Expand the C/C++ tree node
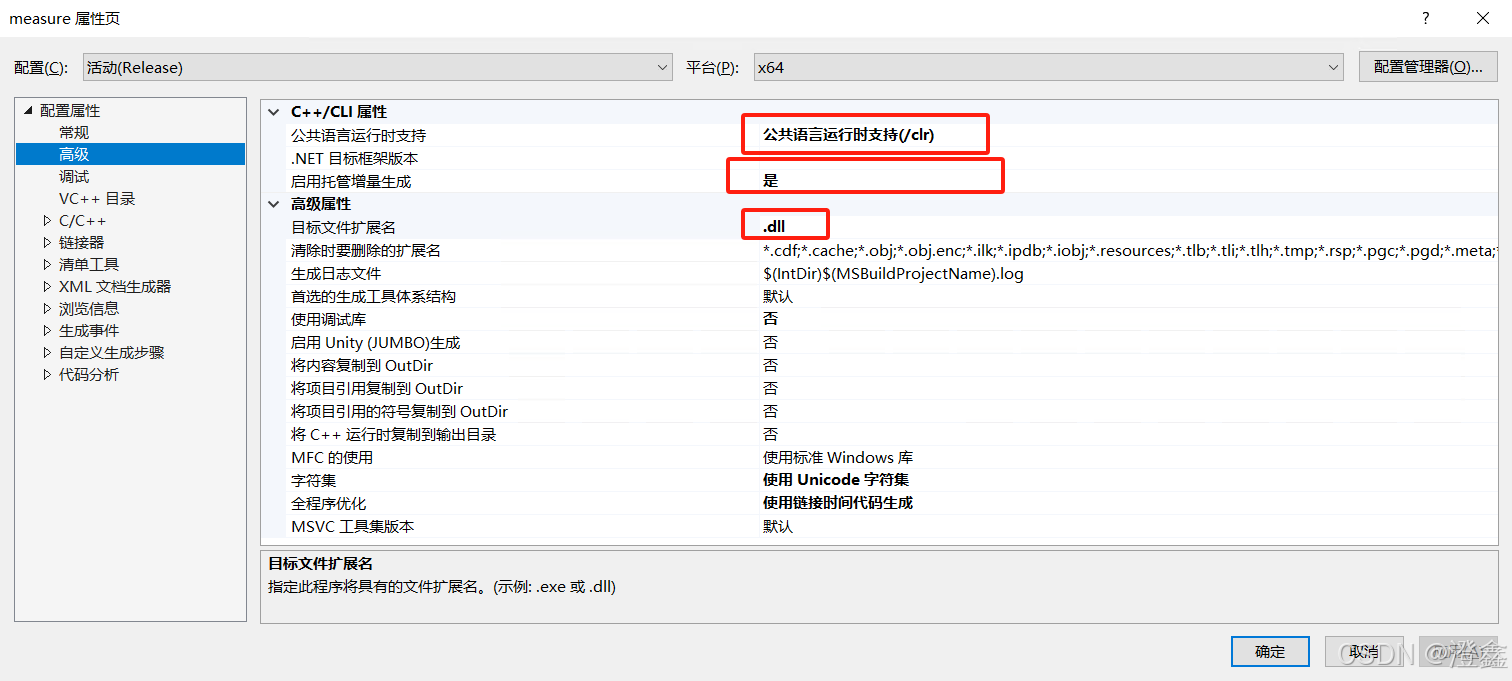This screenshot has width=1512, height=681. pos(47,220)
